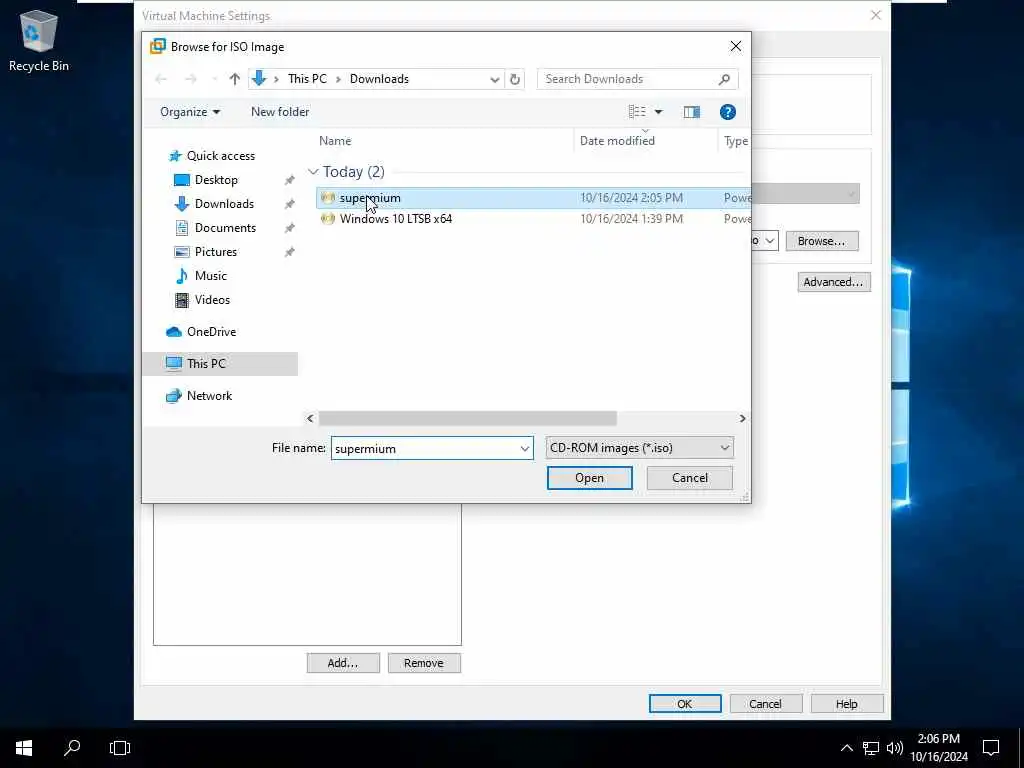Click Downloads in the address breadcrumb
The width and height of the screenshot is (1024, 768).
pyautogui.click(x=379, y=79)
